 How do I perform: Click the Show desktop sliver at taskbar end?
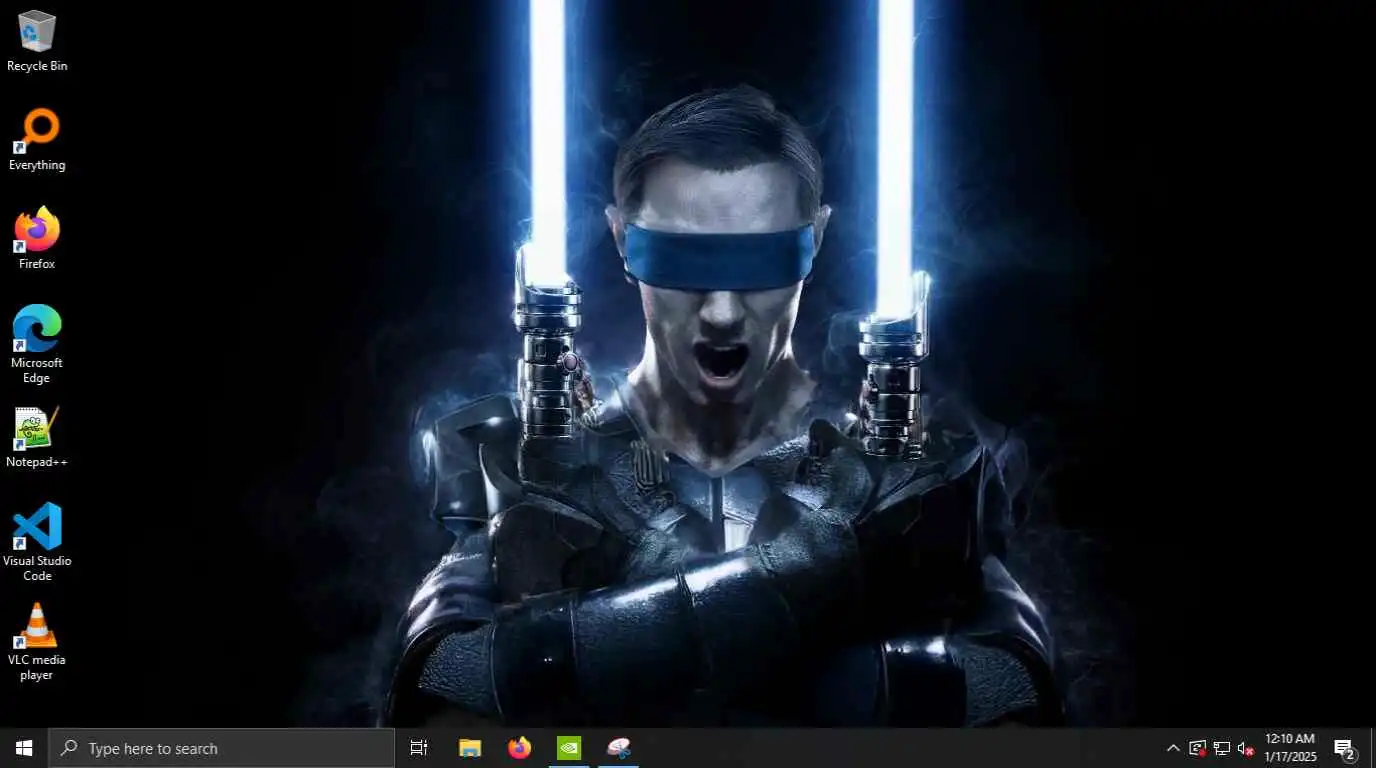[1373, 748]
